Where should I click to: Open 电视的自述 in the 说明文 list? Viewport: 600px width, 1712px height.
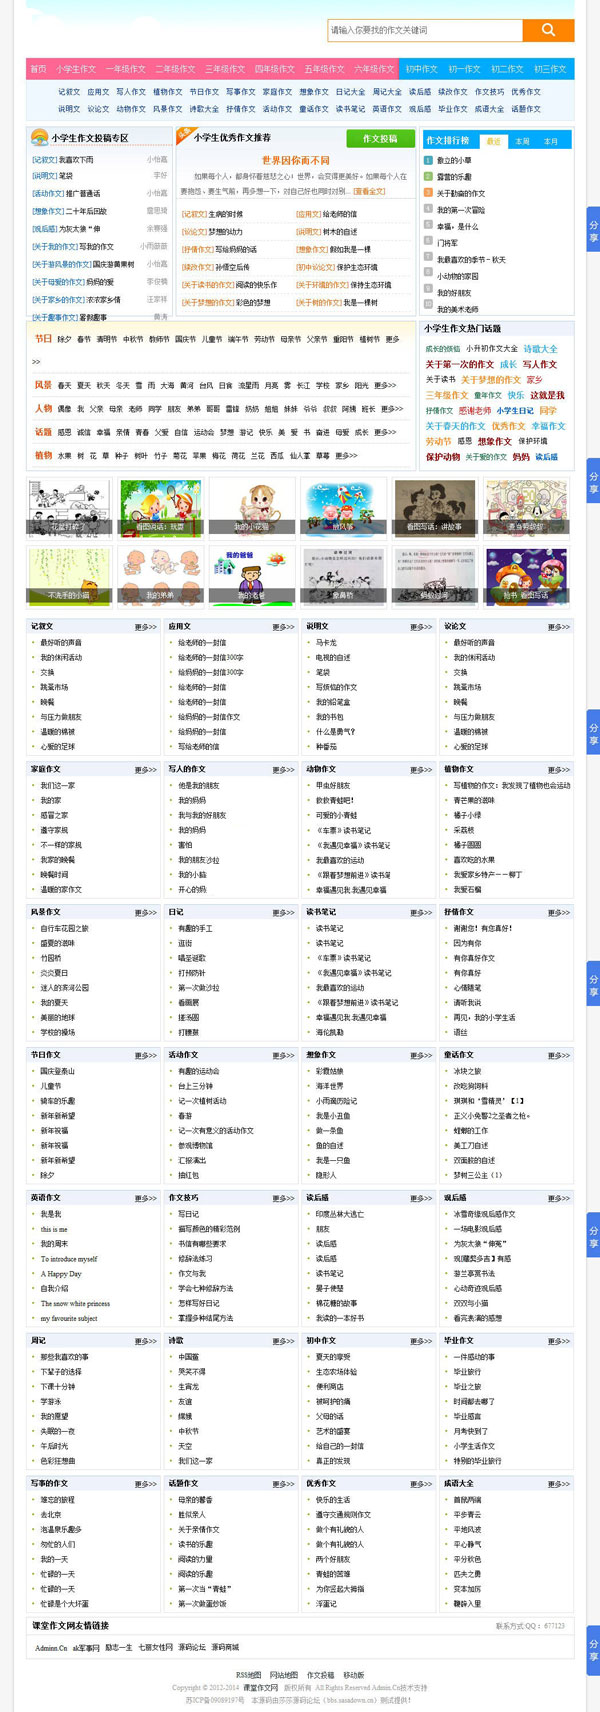coord(333,658)
